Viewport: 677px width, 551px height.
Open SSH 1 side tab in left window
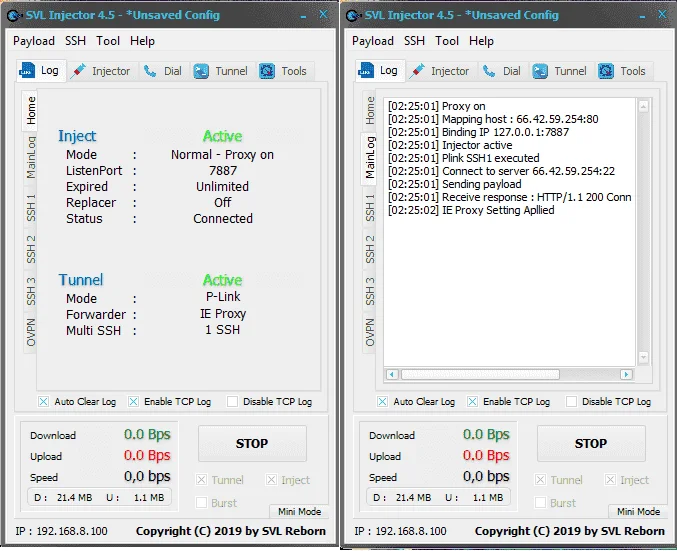coord(30,207)
